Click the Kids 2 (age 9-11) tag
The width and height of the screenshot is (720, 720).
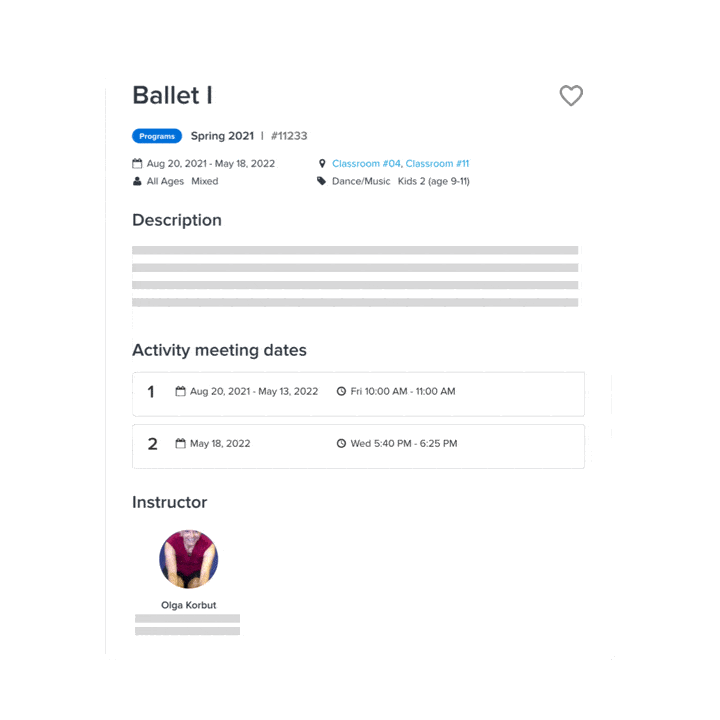coord(433,181)
